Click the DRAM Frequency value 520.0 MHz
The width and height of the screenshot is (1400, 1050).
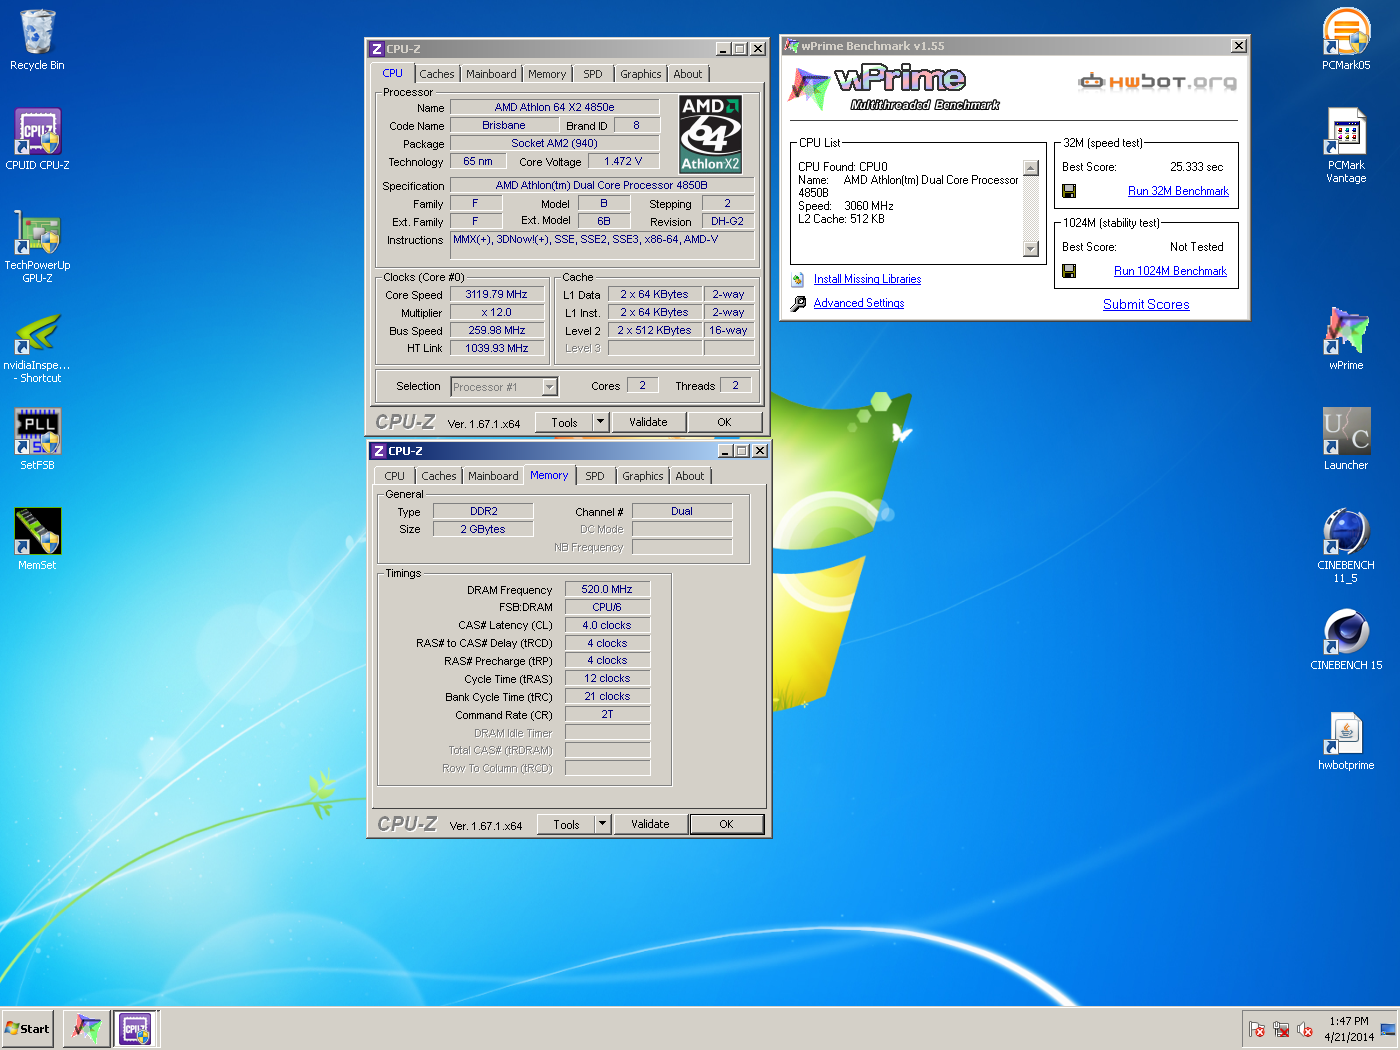pyautogui.click(x=607, y=589)
